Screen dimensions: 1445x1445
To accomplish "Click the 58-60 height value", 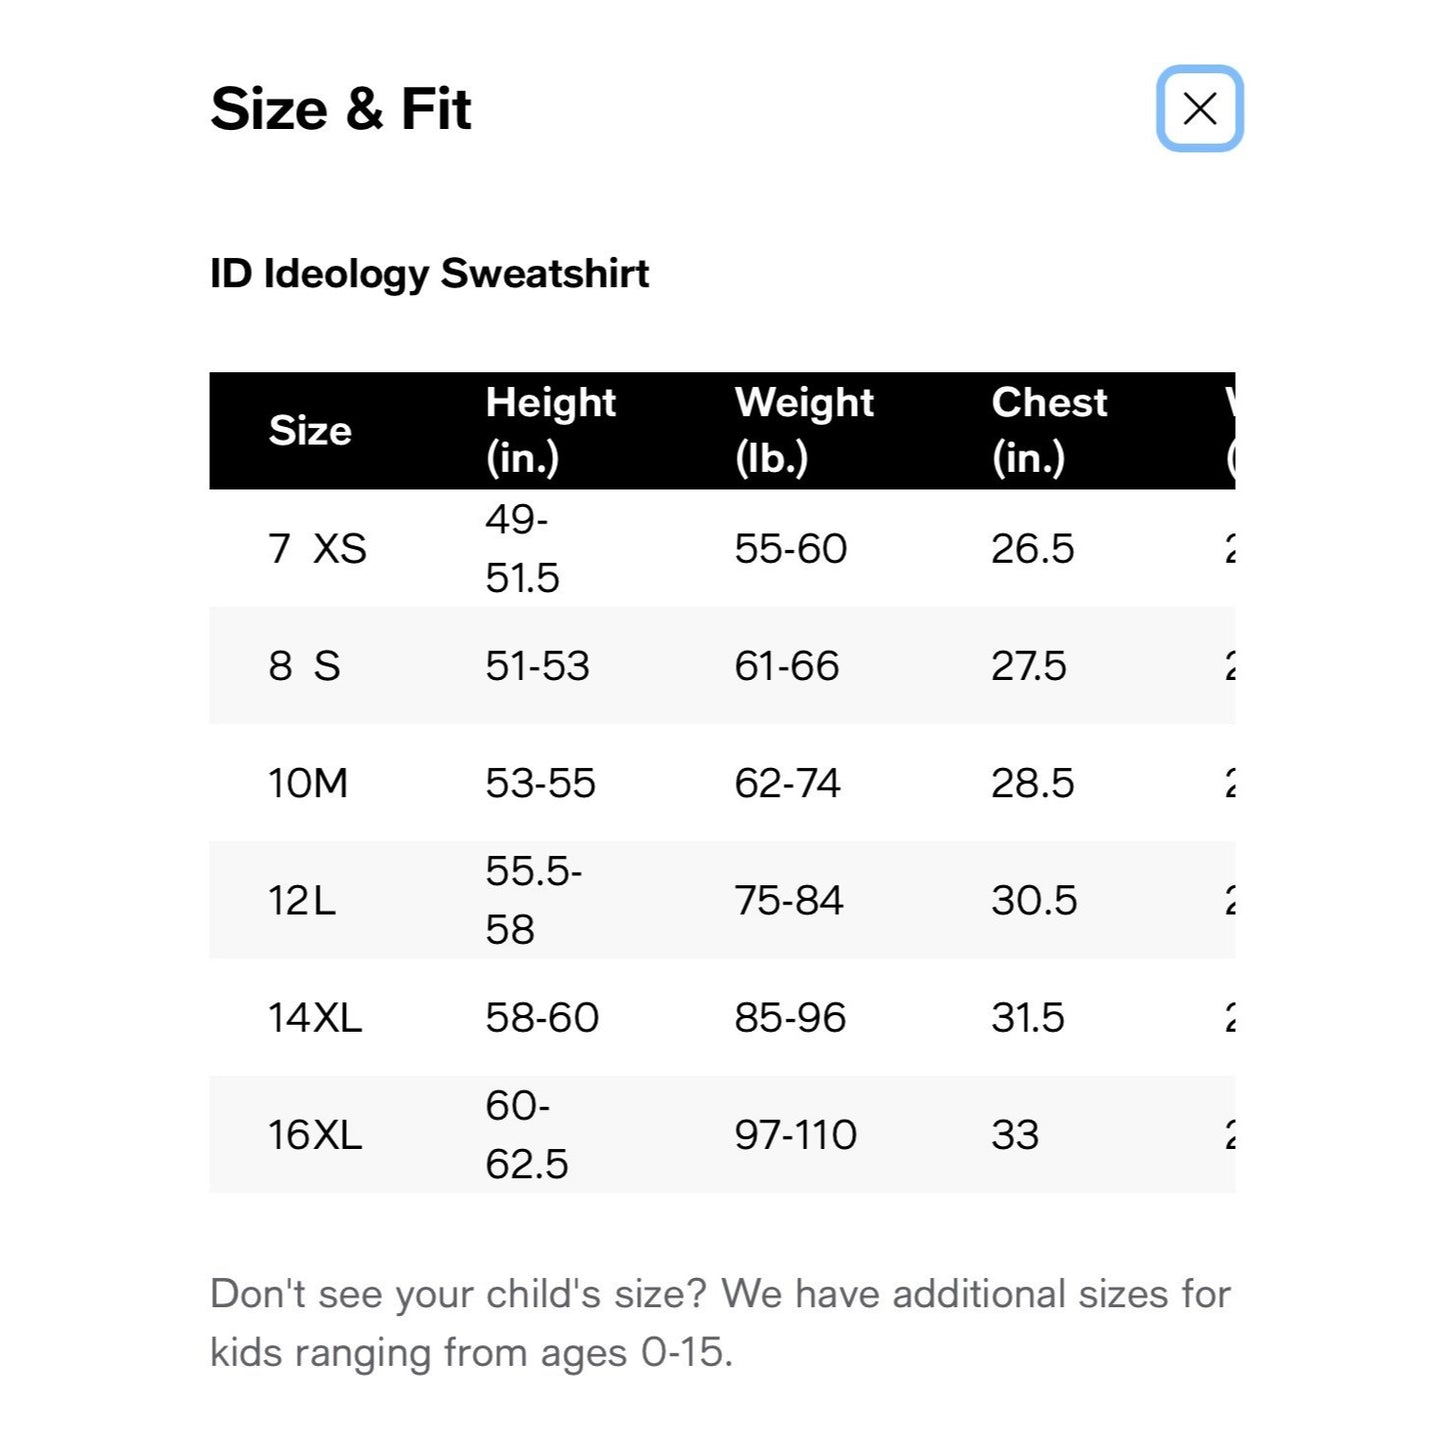I will pos(542,1018).
